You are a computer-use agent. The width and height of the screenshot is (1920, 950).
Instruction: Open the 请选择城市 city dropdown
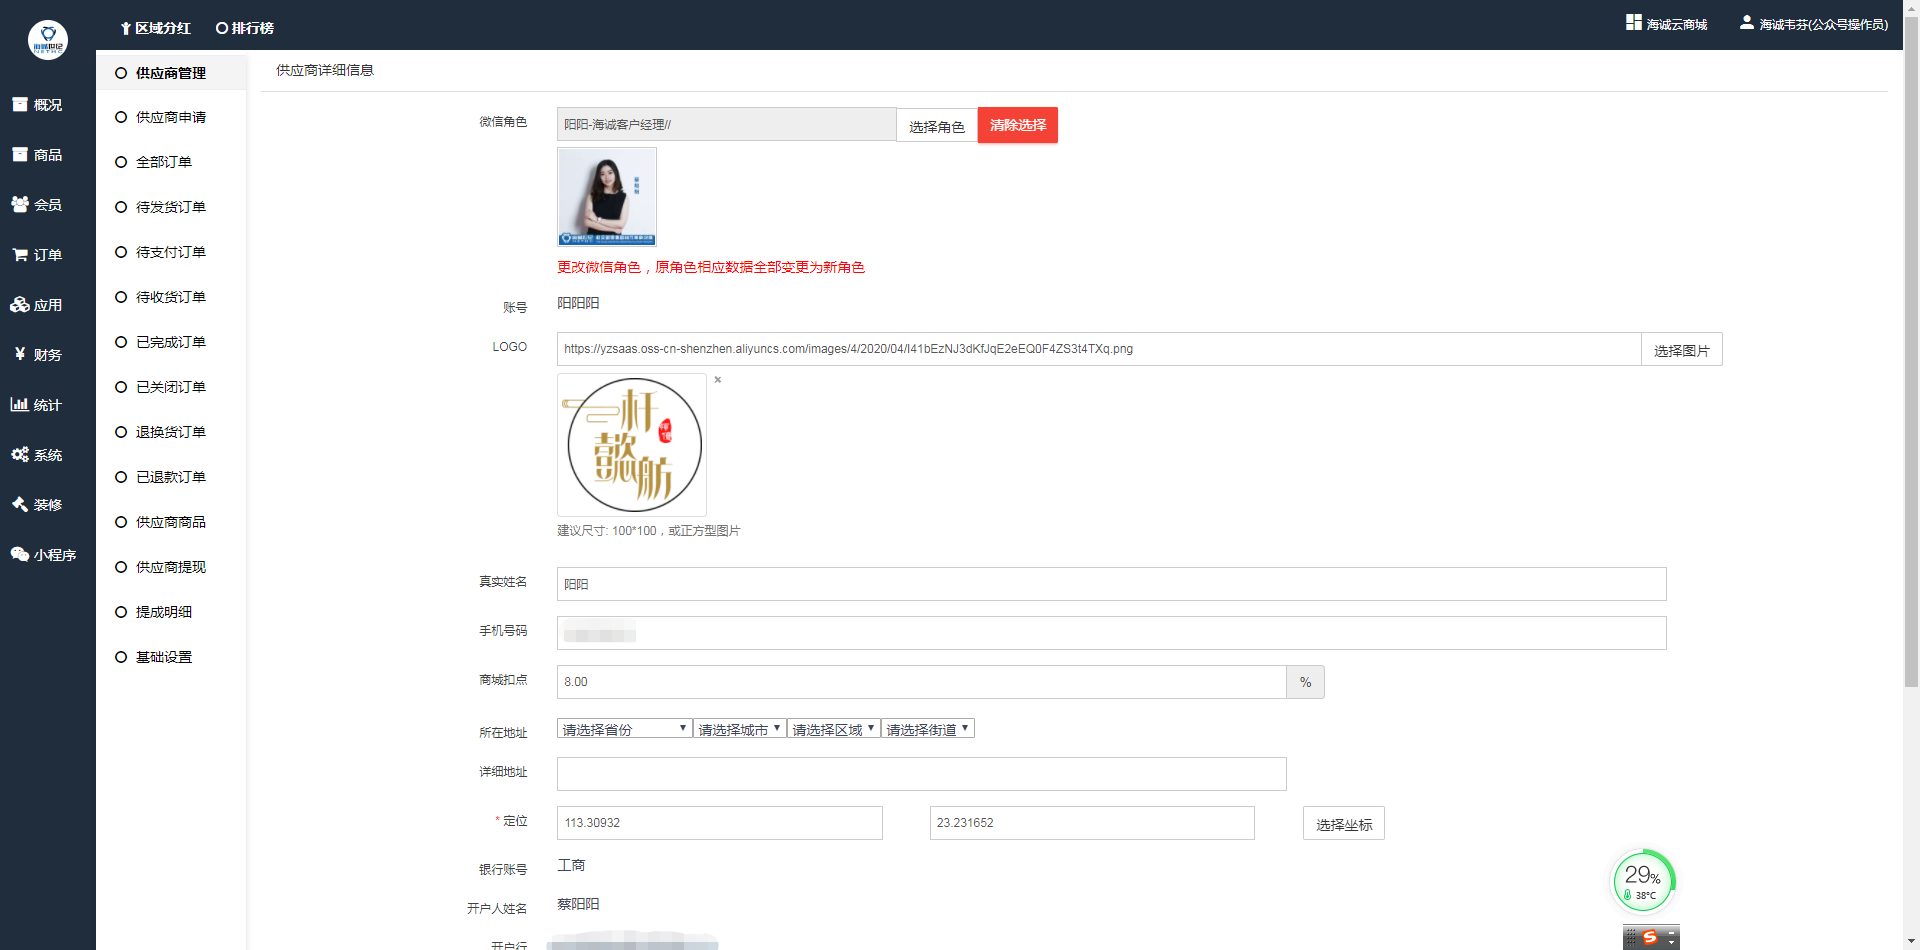click(740, 729)
